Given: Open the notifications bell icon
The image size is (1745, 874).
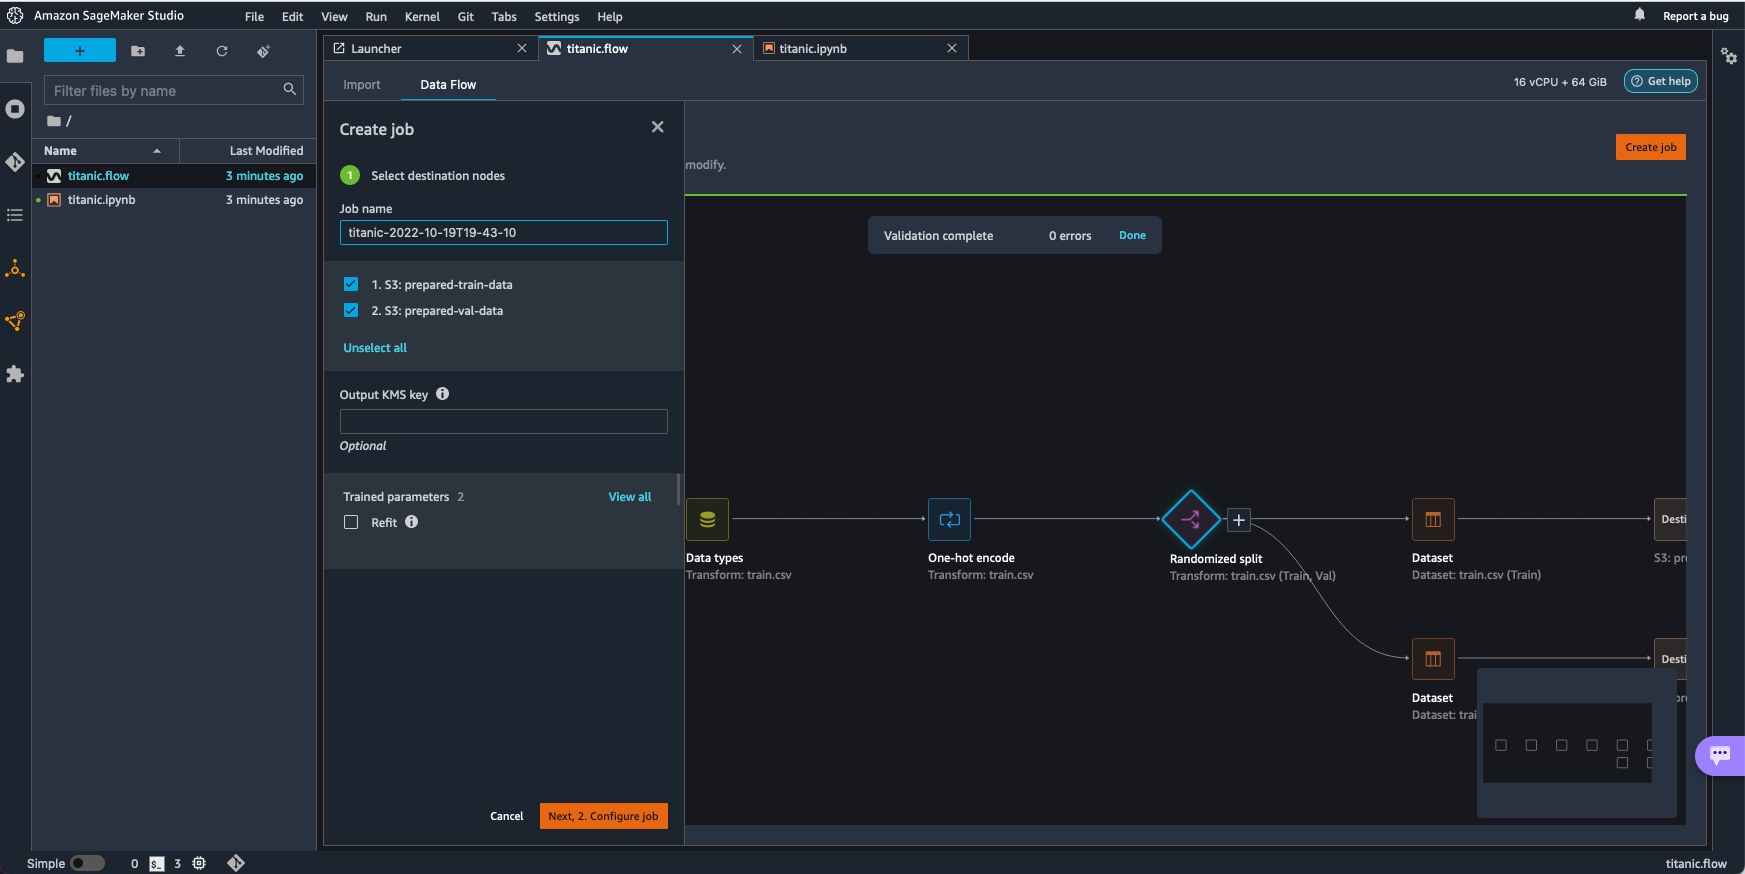Looking at the screenshot, I should click(1639, 15).
